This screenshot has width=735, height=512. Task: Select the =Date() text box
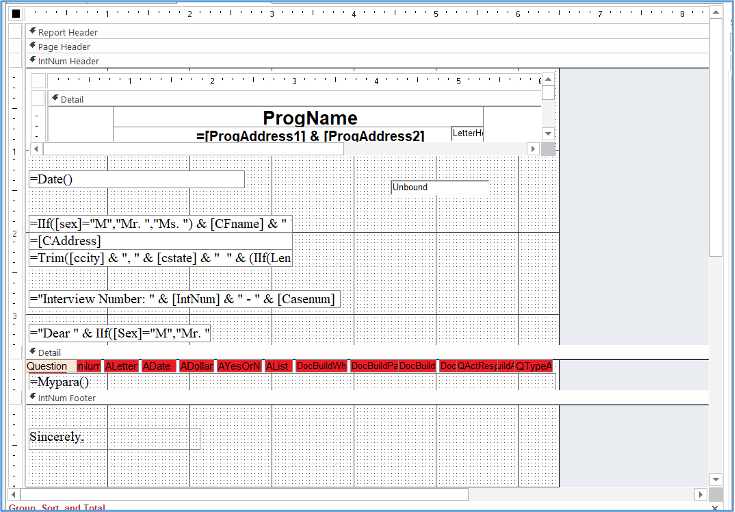coord(136,179)
